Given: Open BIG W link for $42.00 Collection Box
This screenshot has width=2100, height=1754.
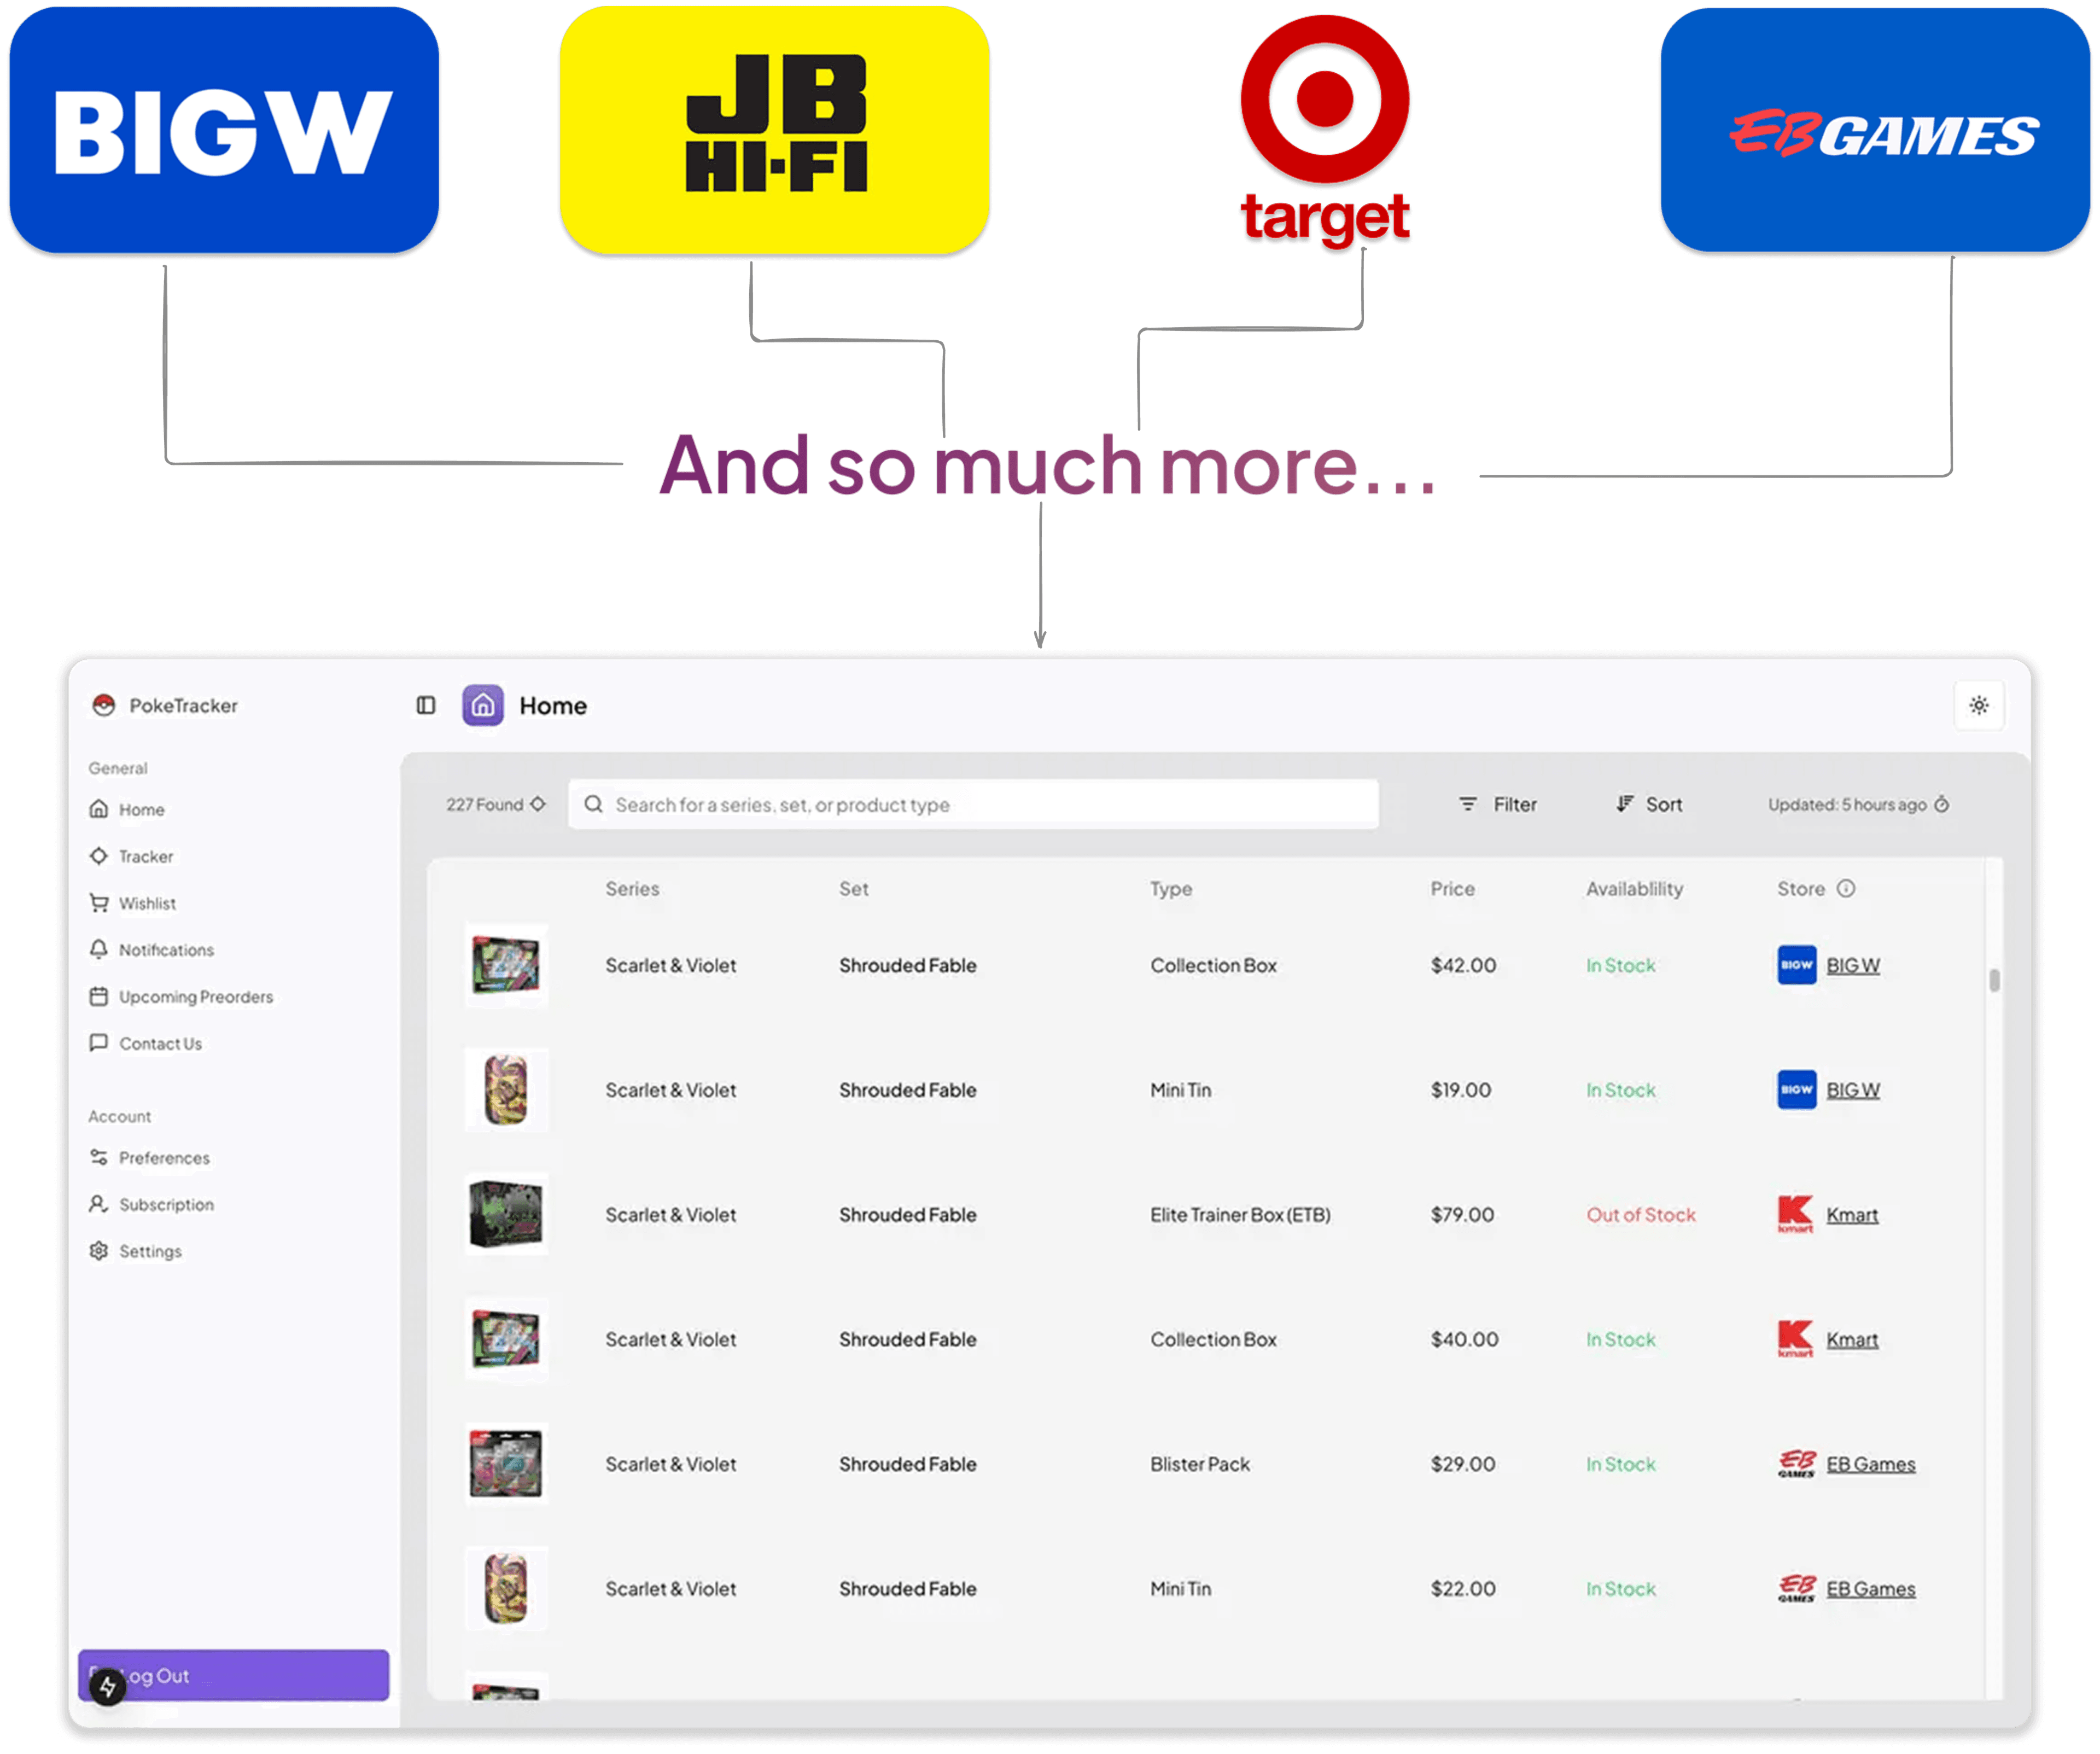Looking at the screenshot, I should [x=1853, y=966].
